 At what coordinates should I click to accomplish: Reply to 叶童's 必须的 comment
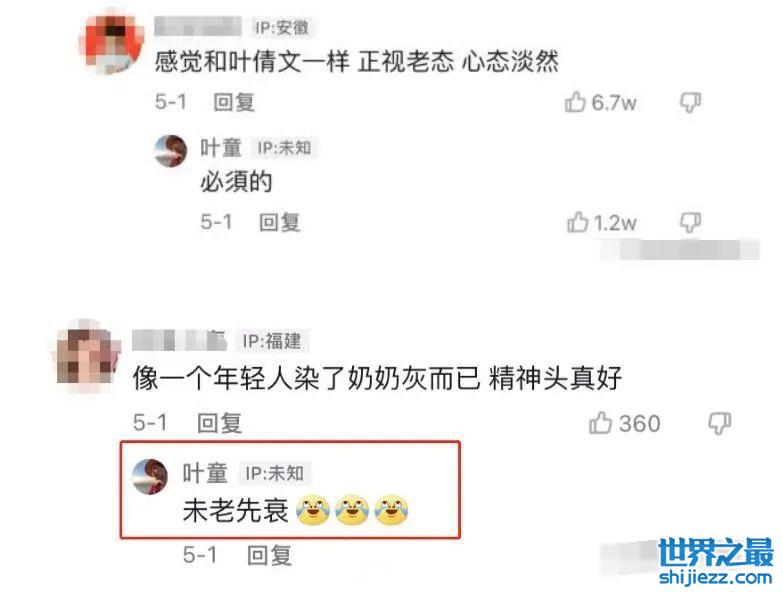[x=279, y=222]
